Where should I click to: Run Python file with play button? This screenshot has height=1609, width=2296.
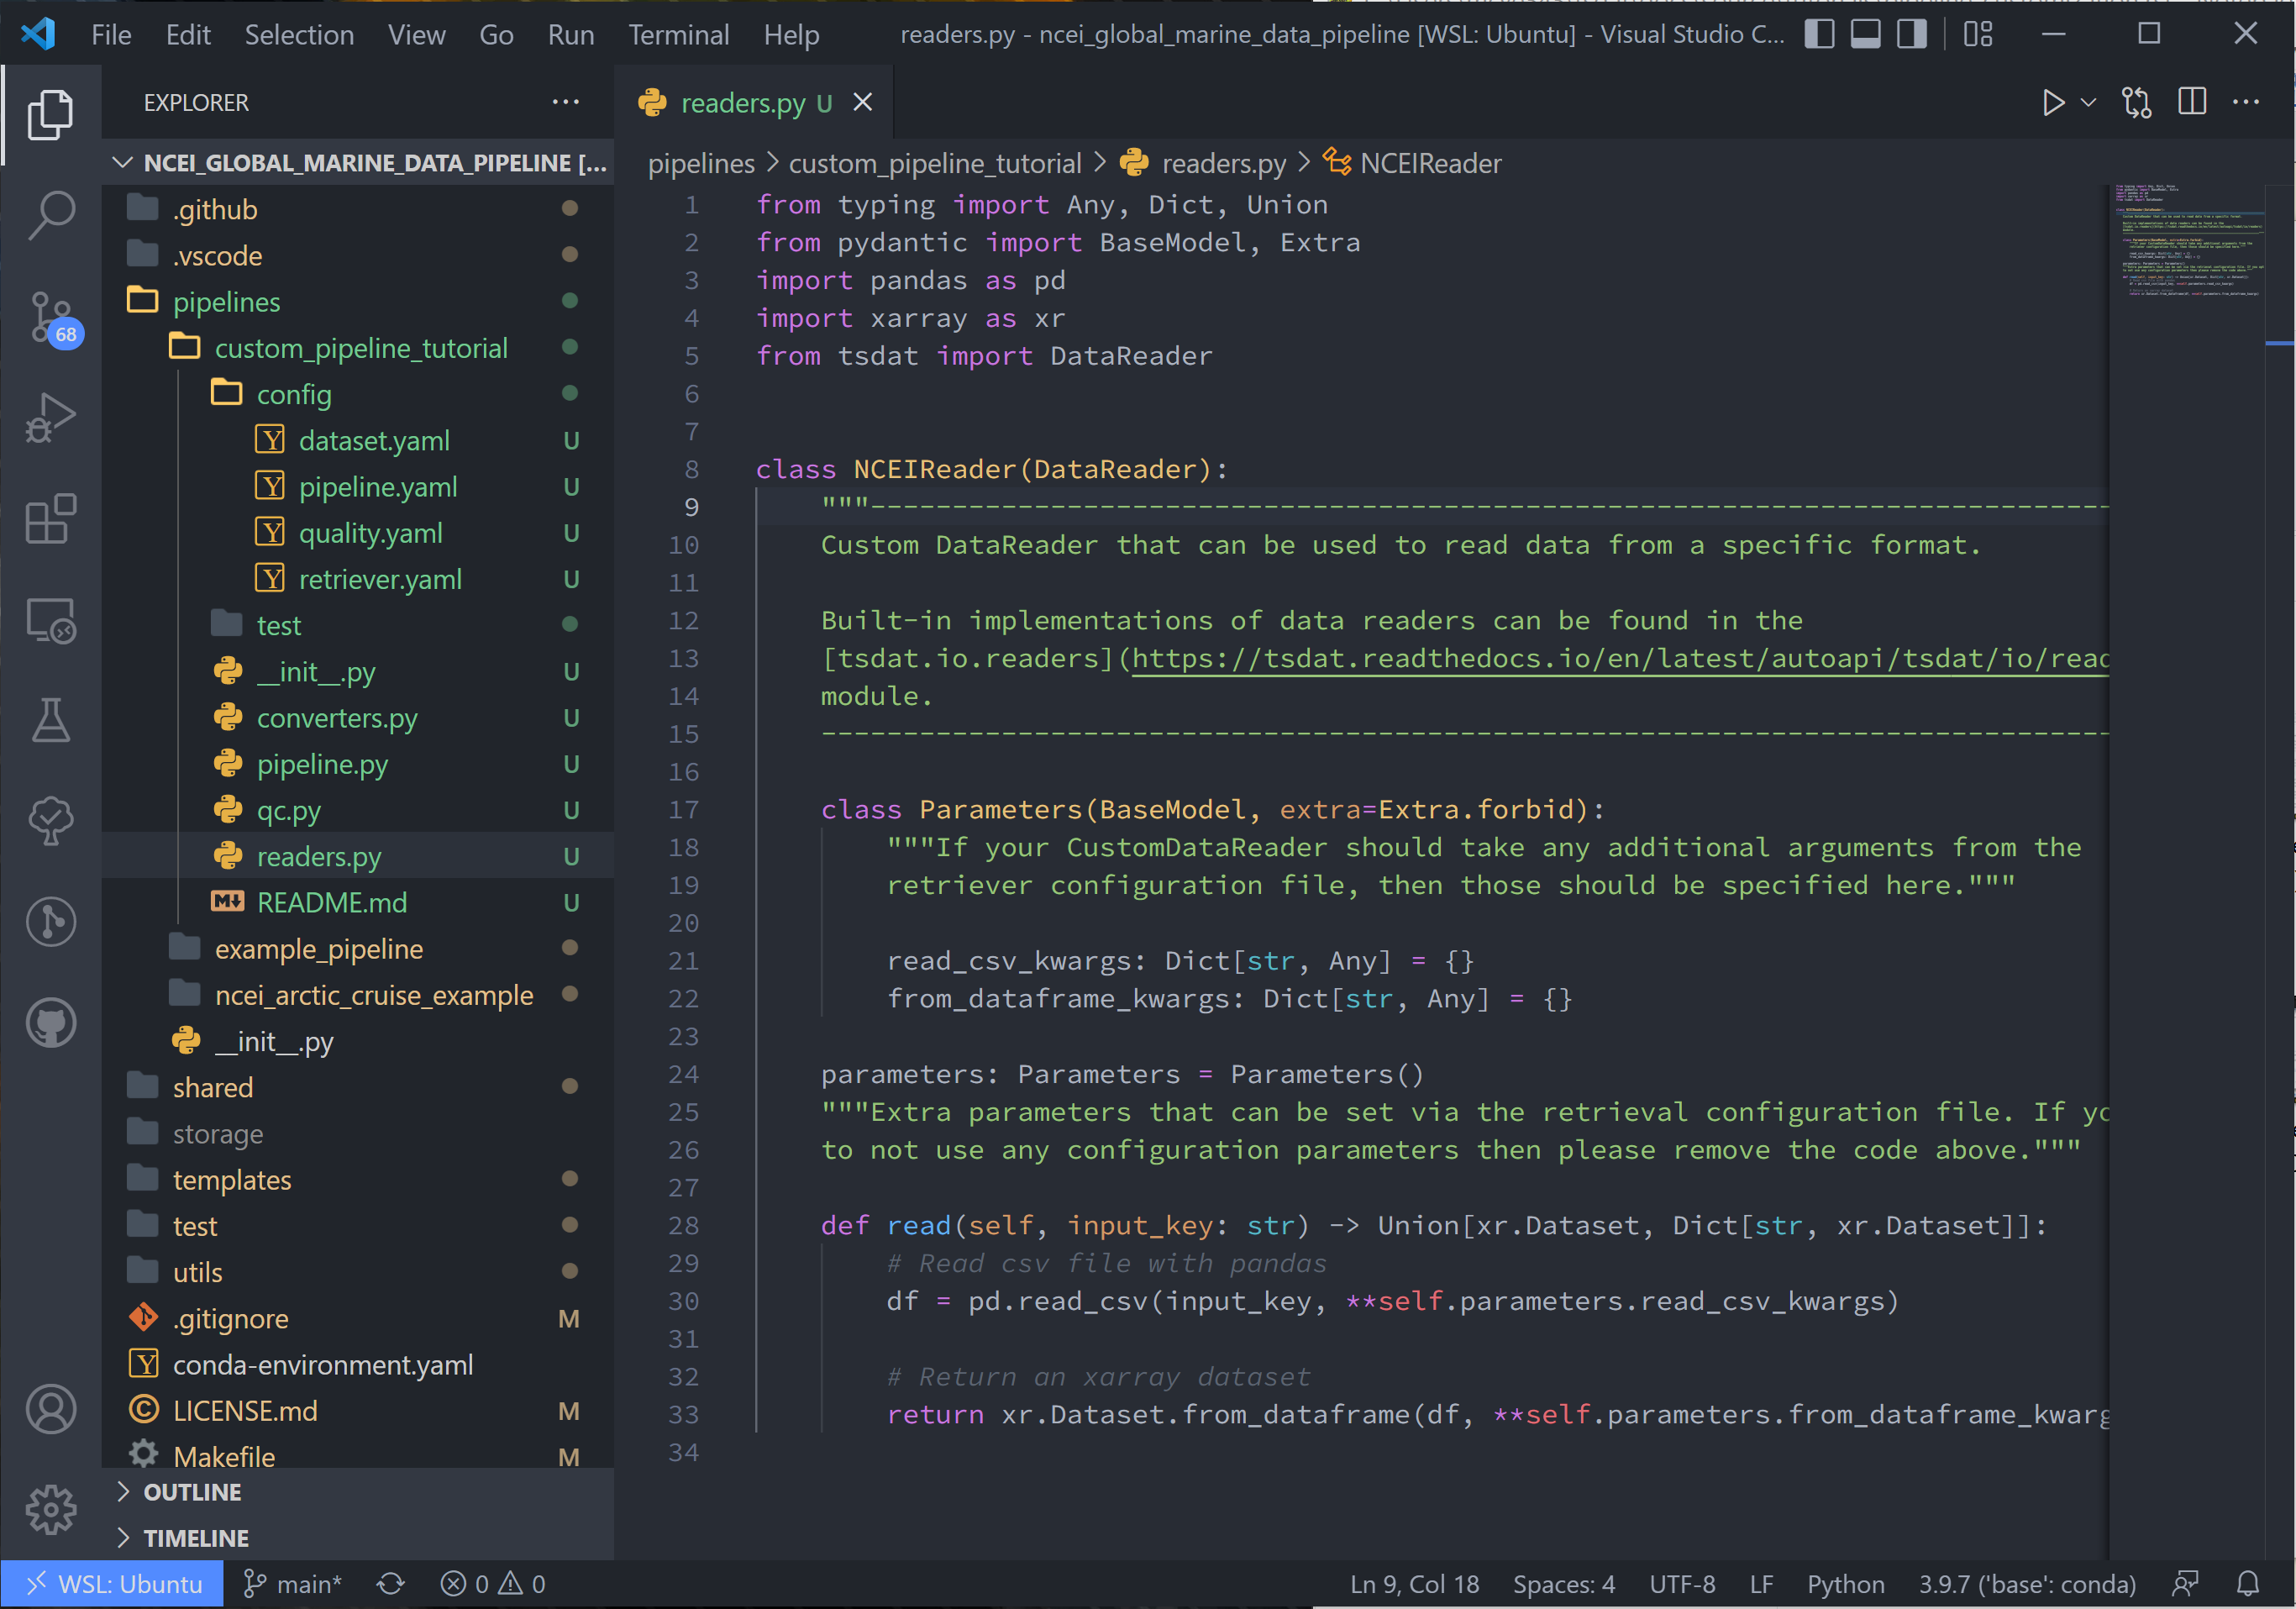(2053, 102)
